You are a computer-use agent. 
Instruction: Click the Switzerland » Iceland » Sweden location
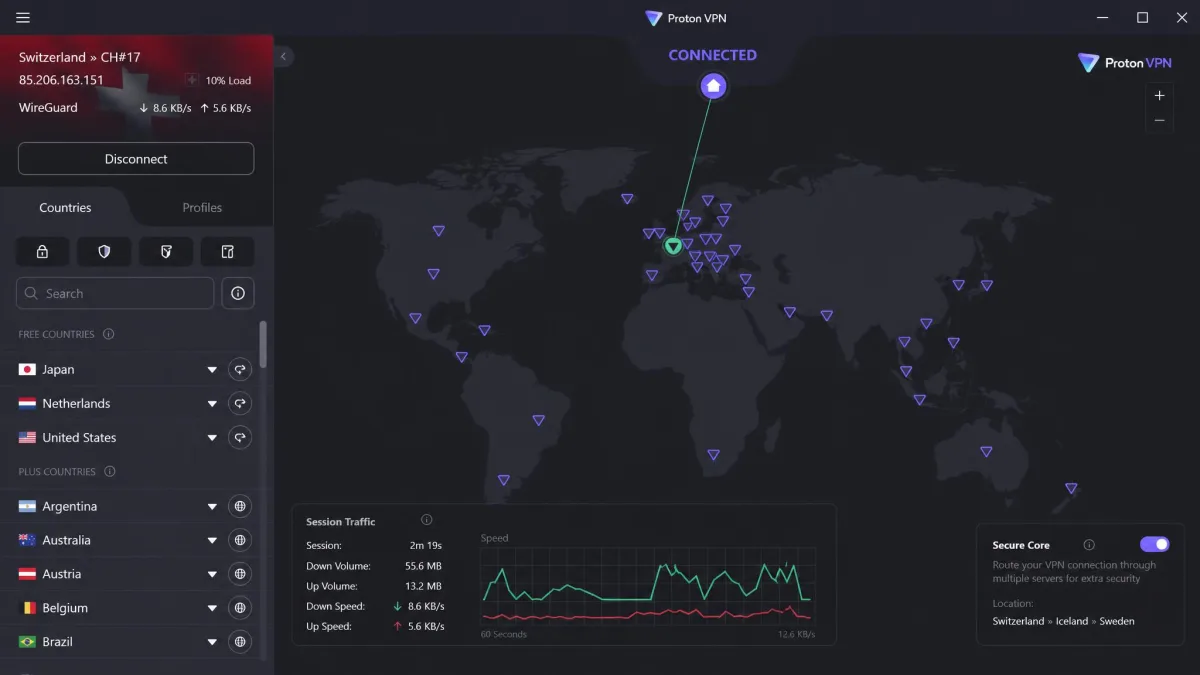click(x=1063, y=621)
